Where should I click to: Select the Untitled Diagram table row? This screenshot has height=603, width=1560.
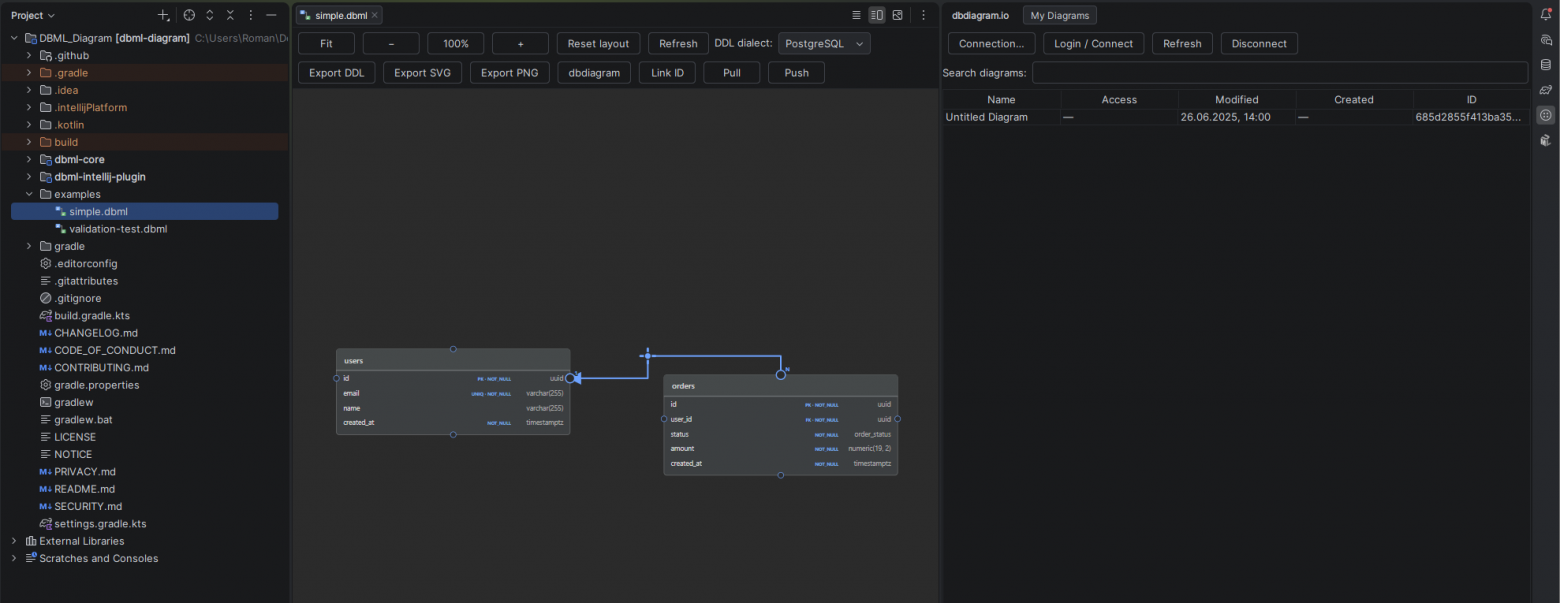(1237, 117)
